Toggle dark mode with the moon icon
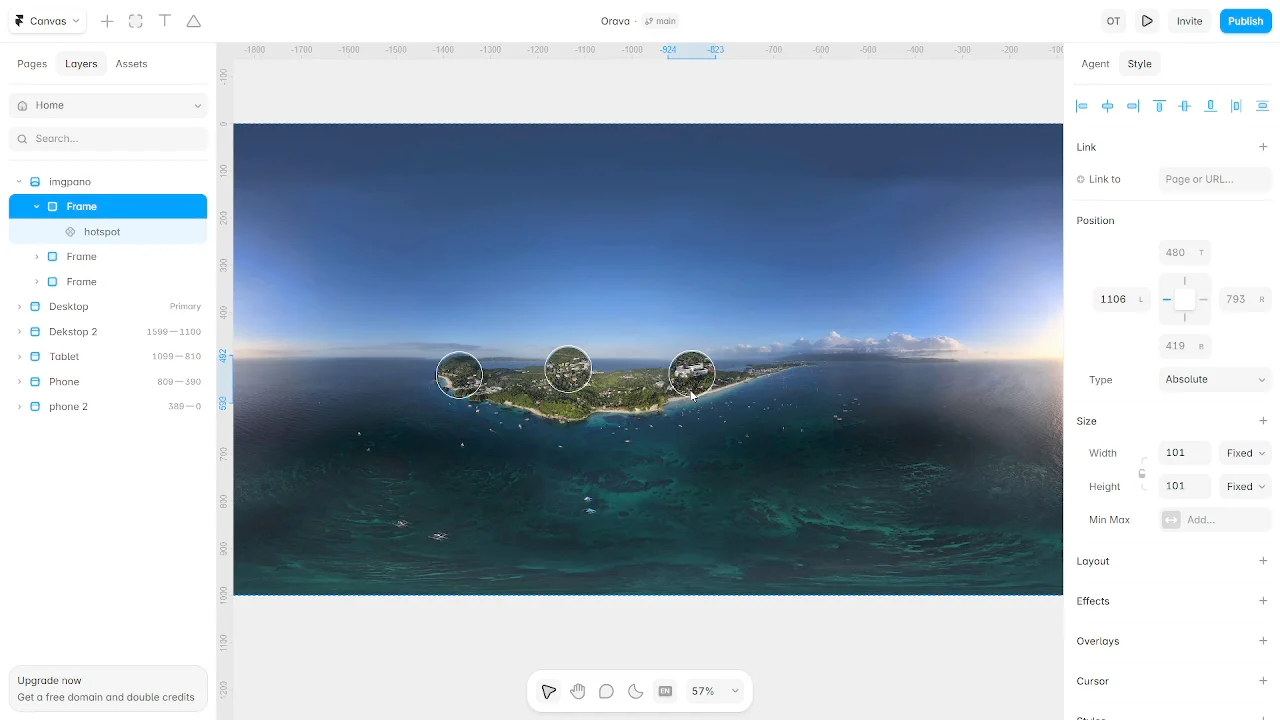This screenshot has height=720, width=1280. pos(635,691)
